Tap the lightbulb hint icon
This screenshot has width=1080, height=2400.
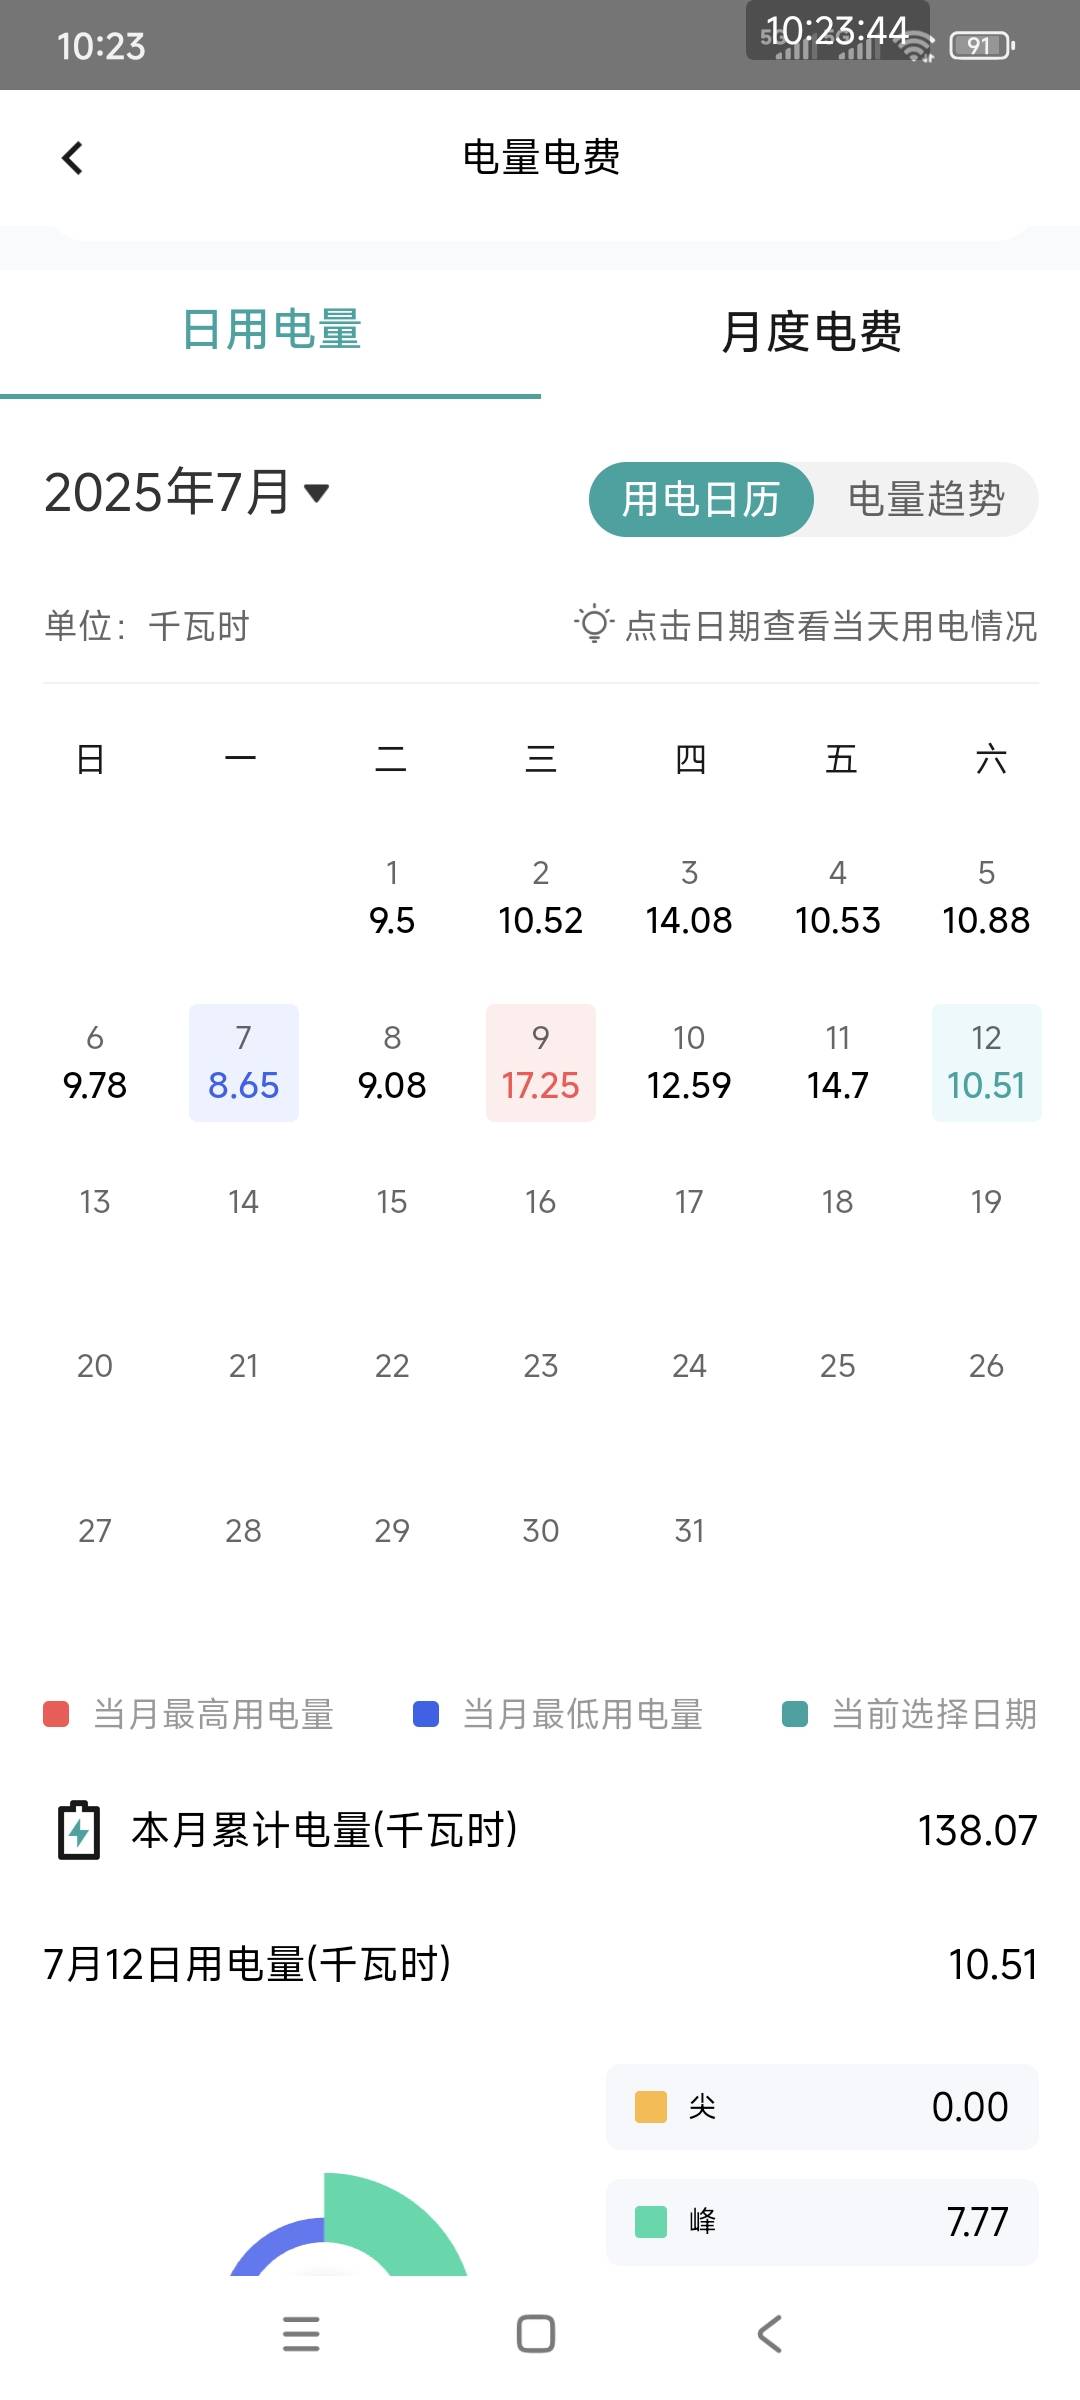click(x=593, y=624)
